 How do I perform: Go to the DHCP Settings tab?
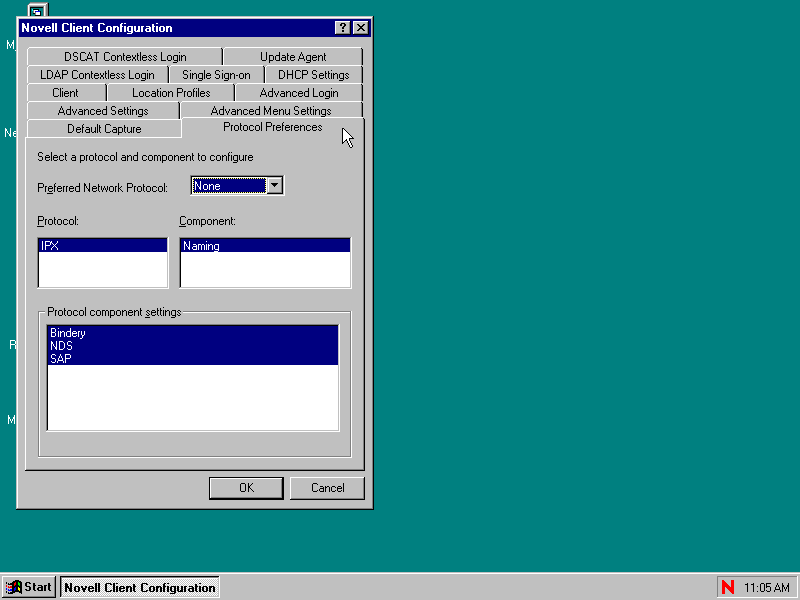coord(314,74)
